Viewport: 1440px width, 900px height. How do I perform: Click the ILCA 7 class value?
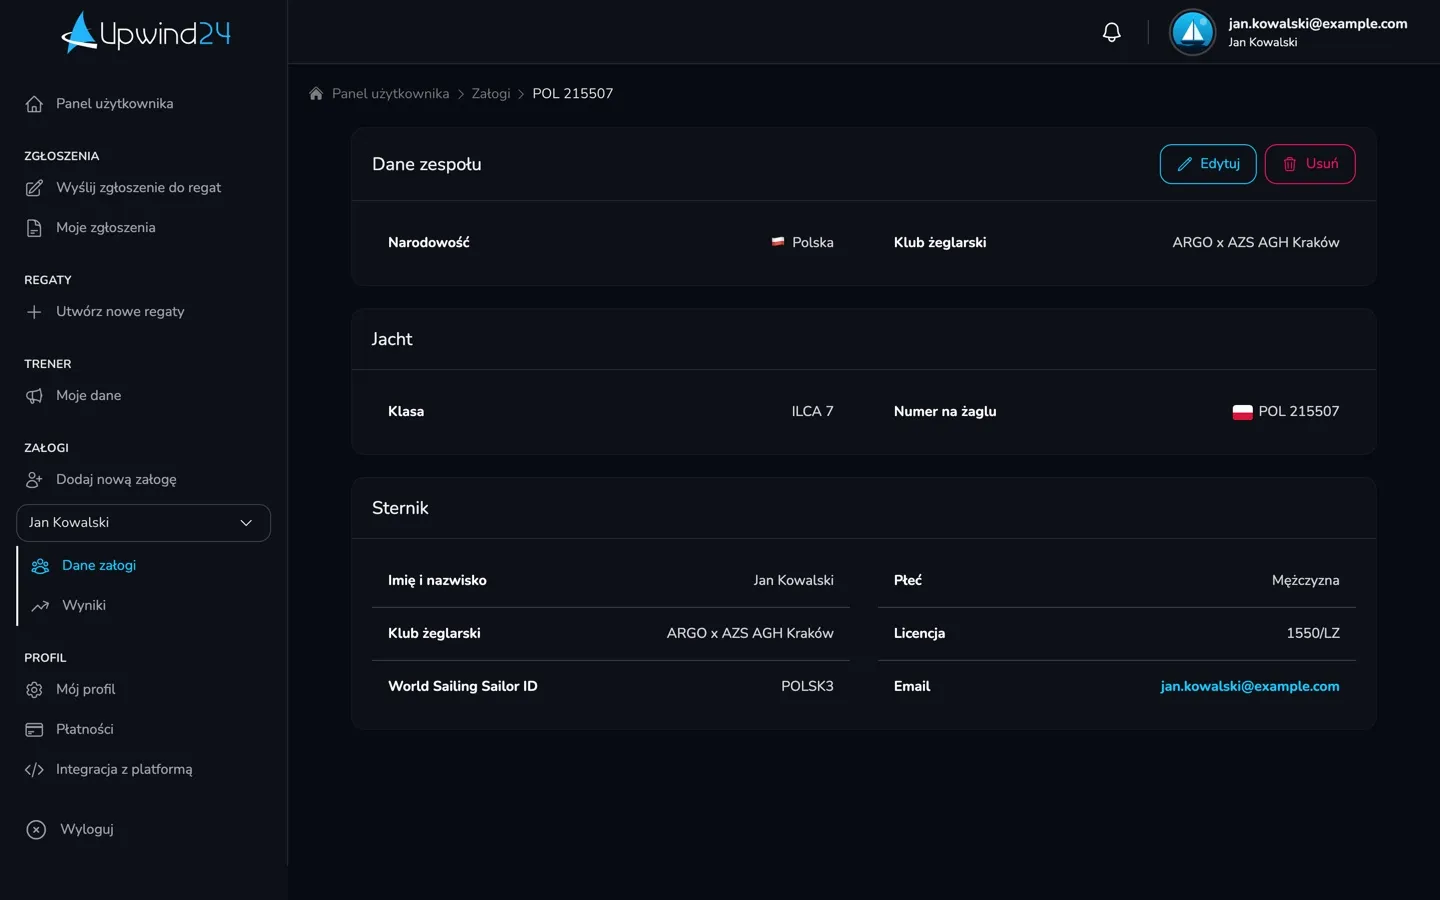[x=812, y=412]
